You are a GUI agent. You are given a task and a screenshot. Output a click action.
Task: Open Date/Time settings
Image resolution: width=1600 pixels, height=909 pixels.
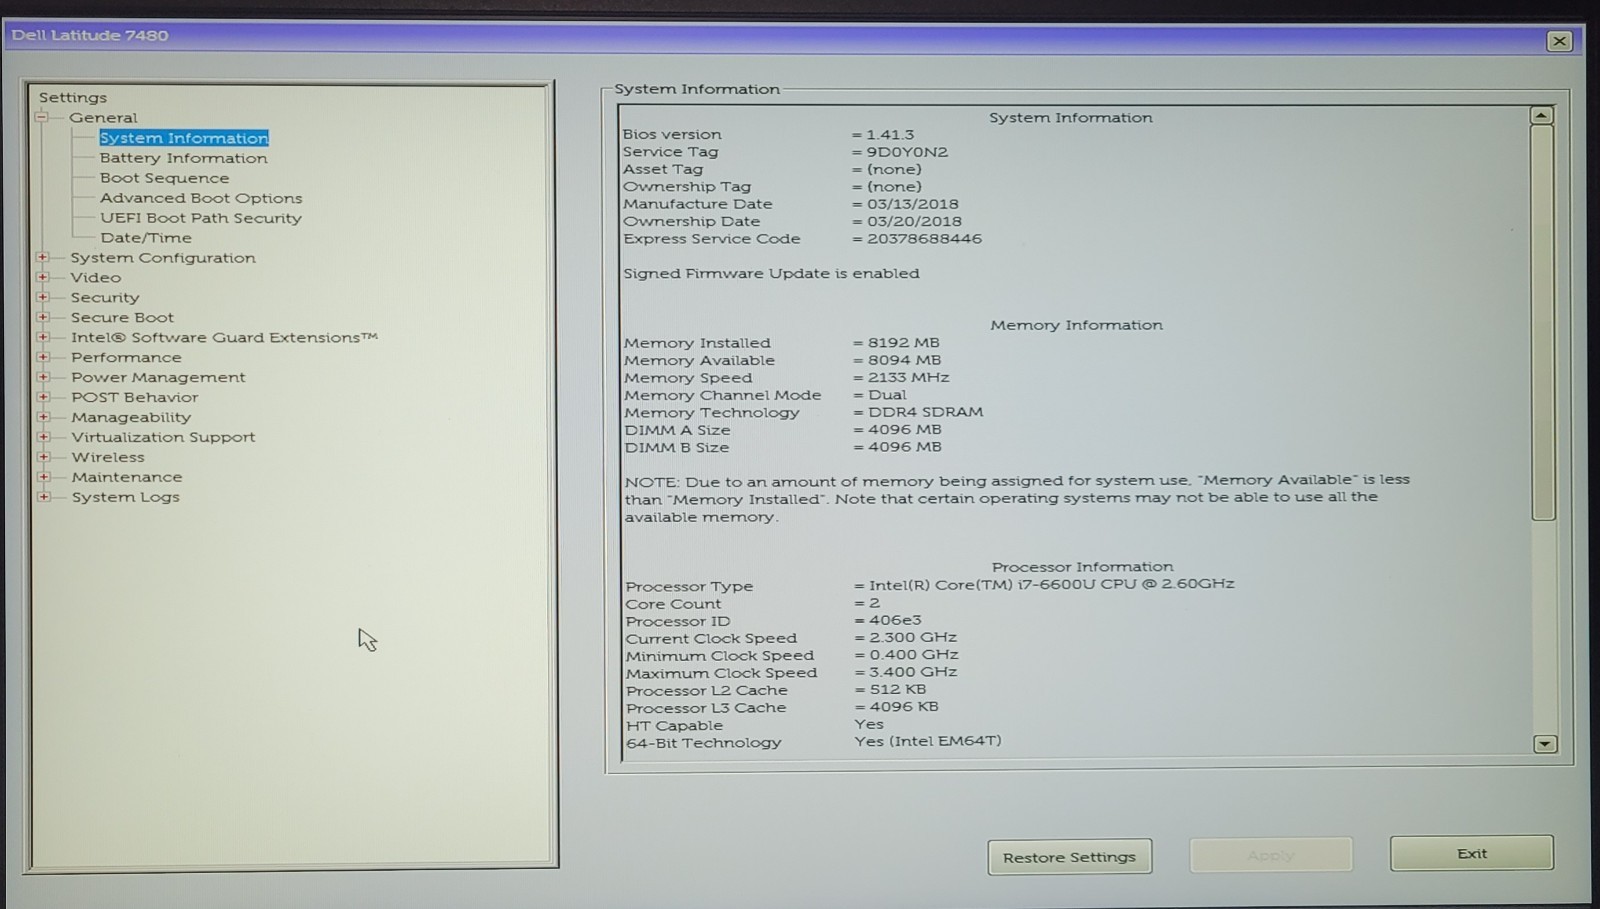pos(146,238)
